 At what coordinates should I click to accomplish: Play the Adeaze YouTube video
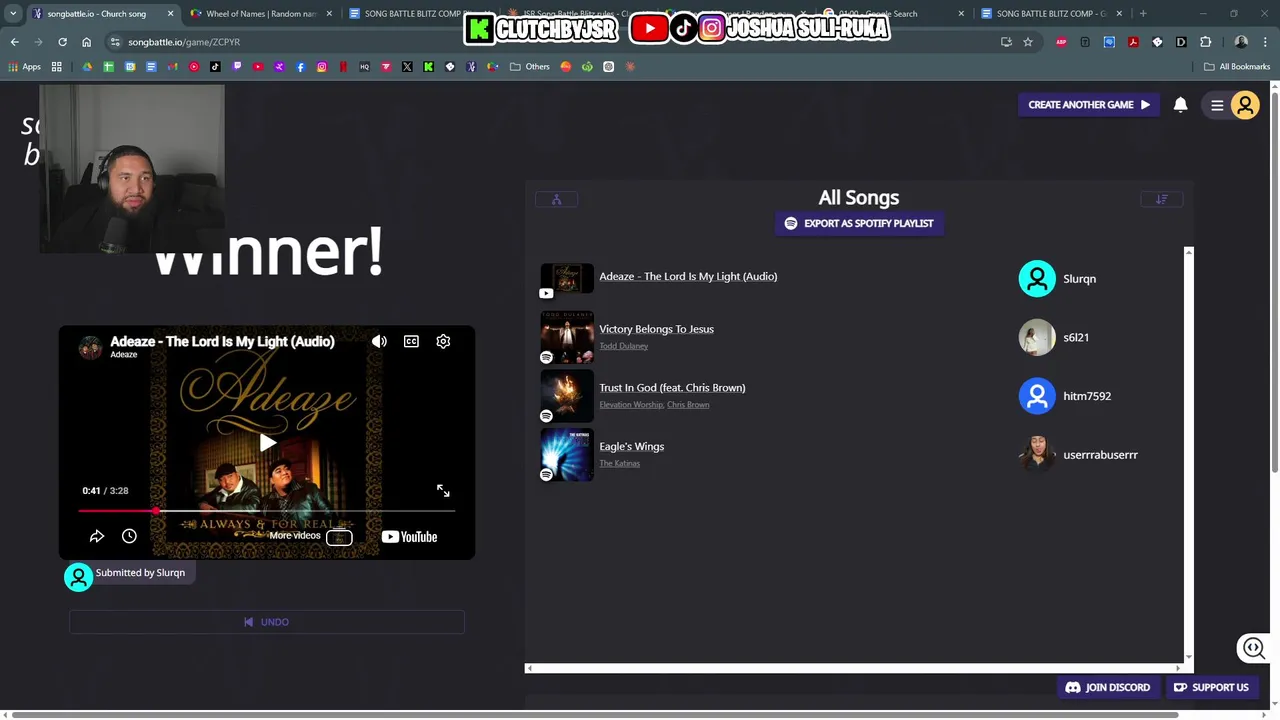(267, 443)
